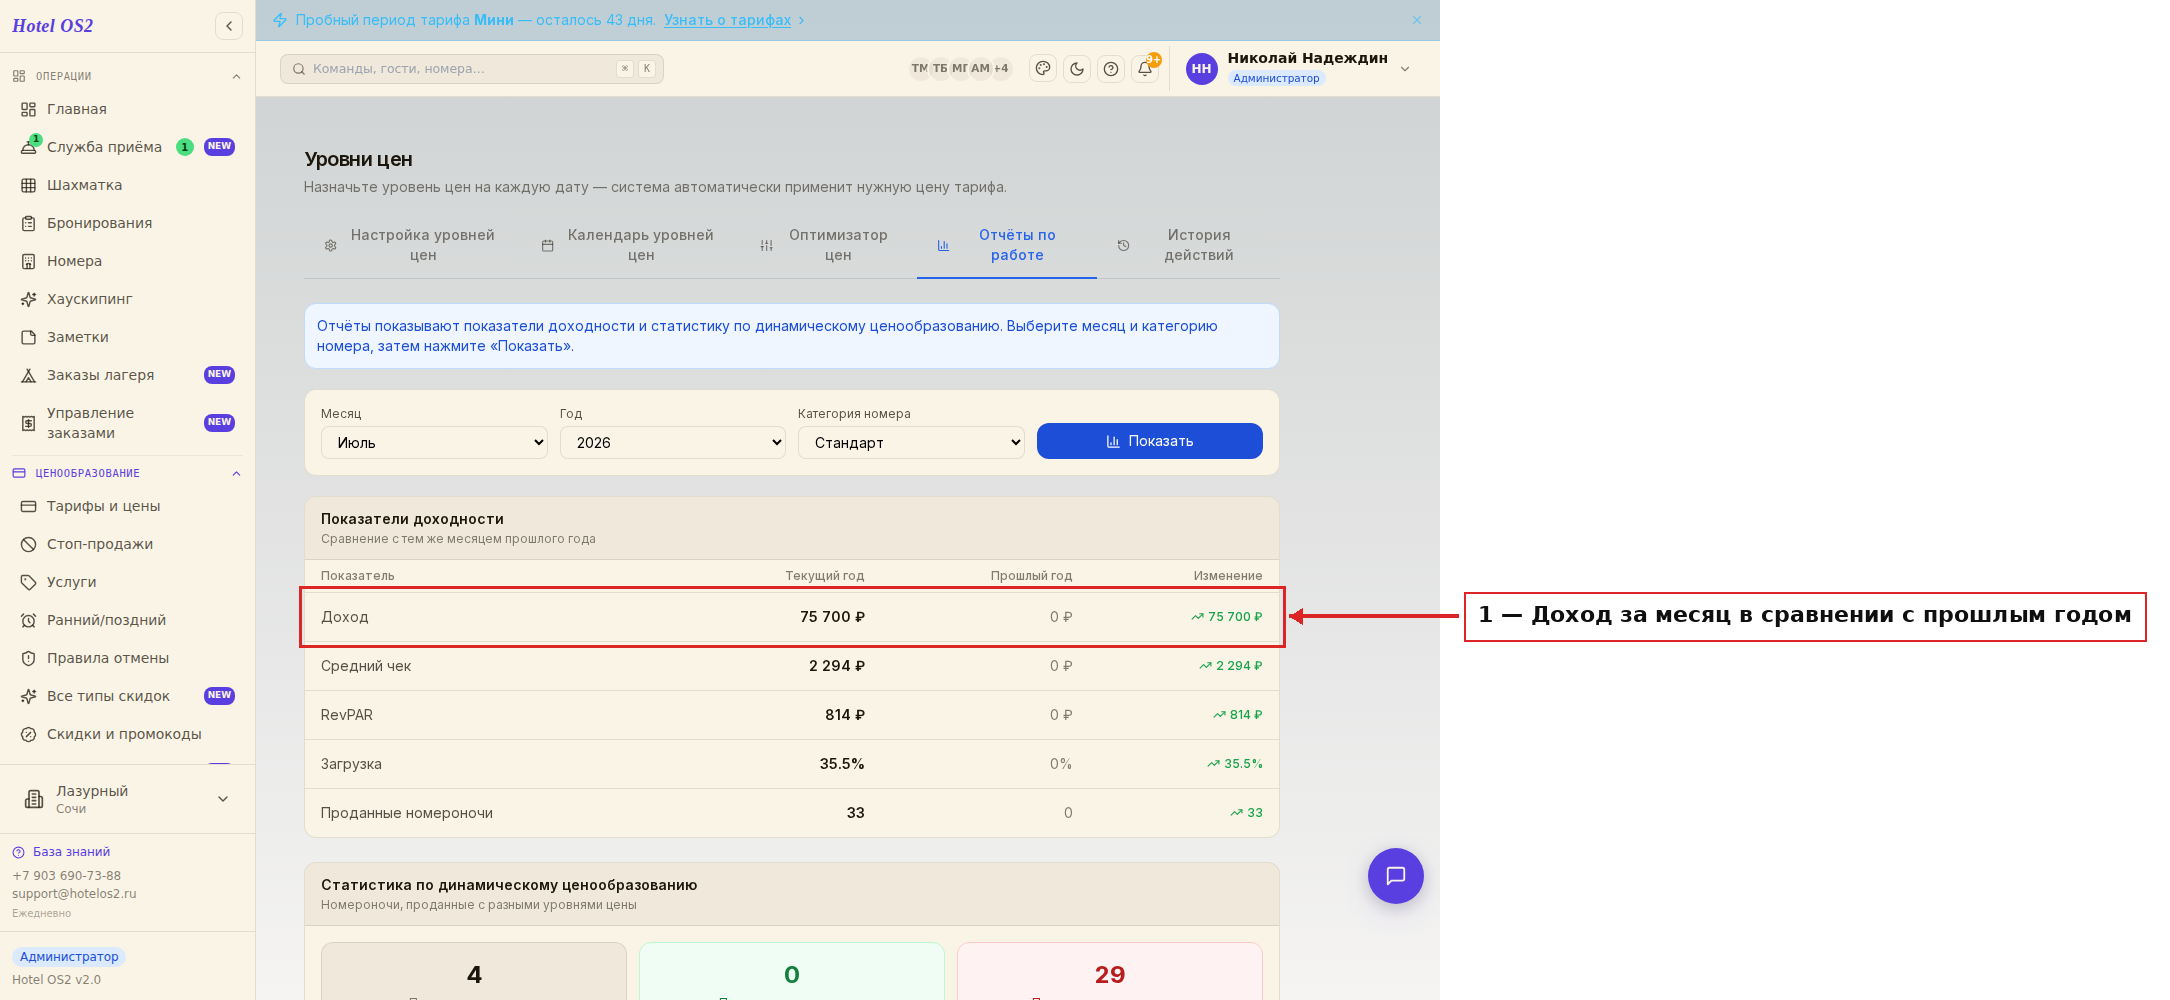The width and height of the screenshot is (2170, 1000).
Task: Click the Правила отмены shield icon
Action: coord(29,658)
